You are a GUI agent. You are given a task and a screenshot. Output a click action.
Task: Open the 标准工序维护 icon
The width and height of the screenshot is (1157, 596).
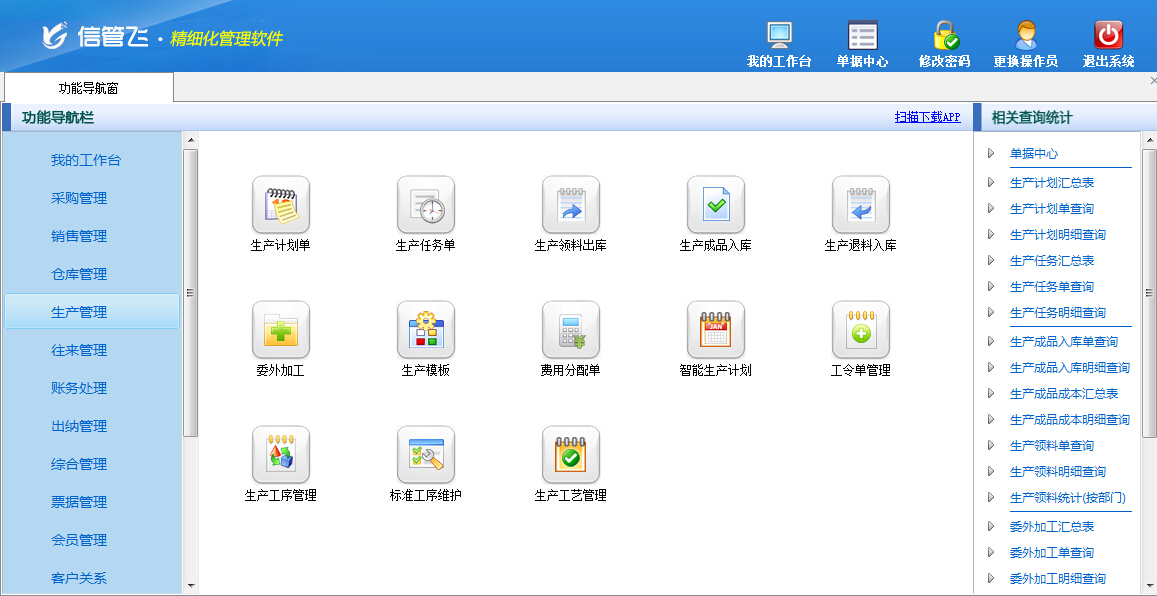(x=426, y=455)
